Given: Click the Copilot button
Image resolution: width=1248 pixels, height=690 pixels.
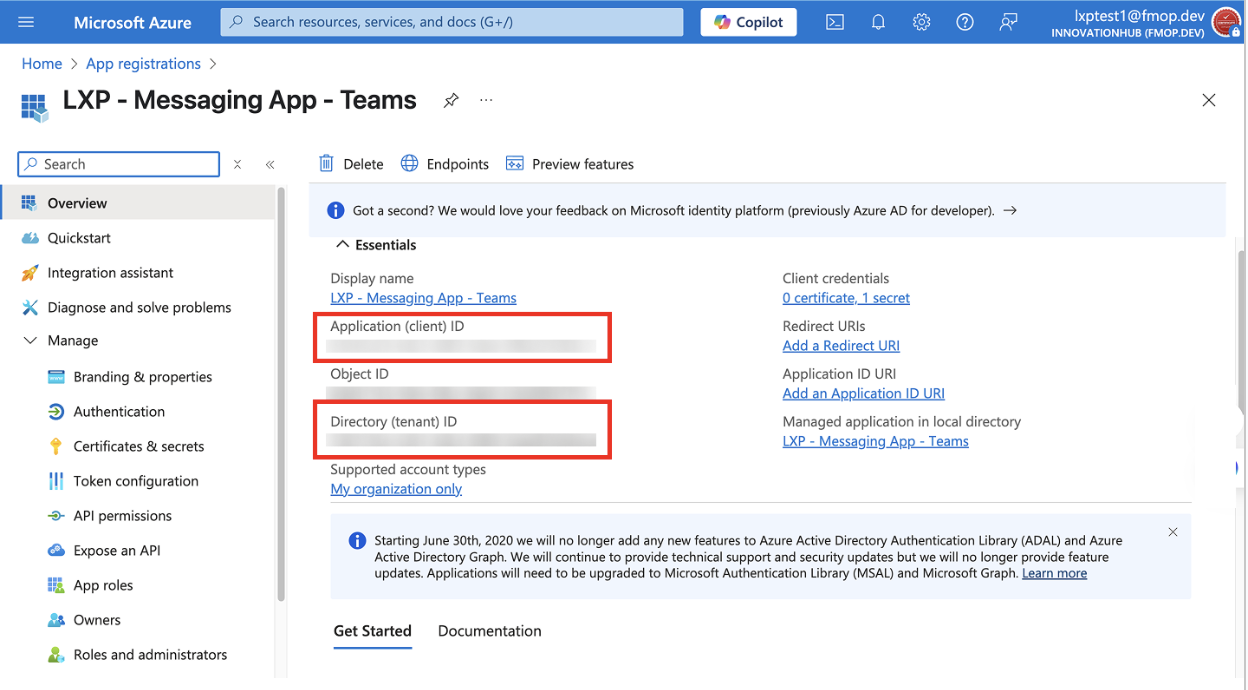Looking at the screenshot, I should (x=749, y=22).
